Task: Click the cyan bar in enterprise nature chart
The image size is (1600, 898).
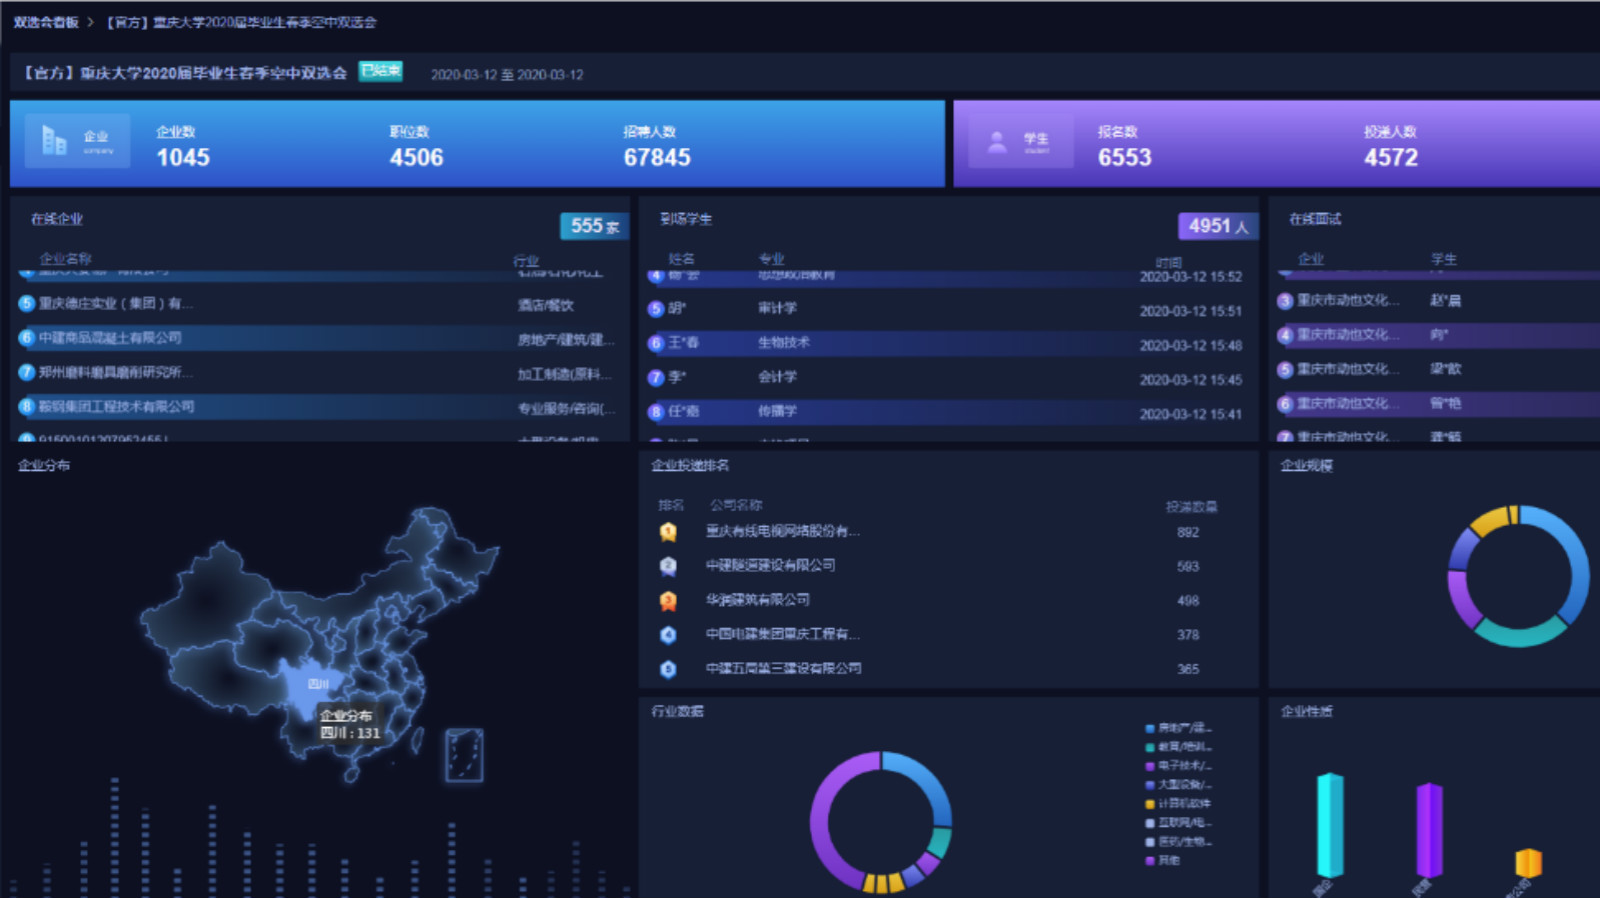Action: (1330, 826)
